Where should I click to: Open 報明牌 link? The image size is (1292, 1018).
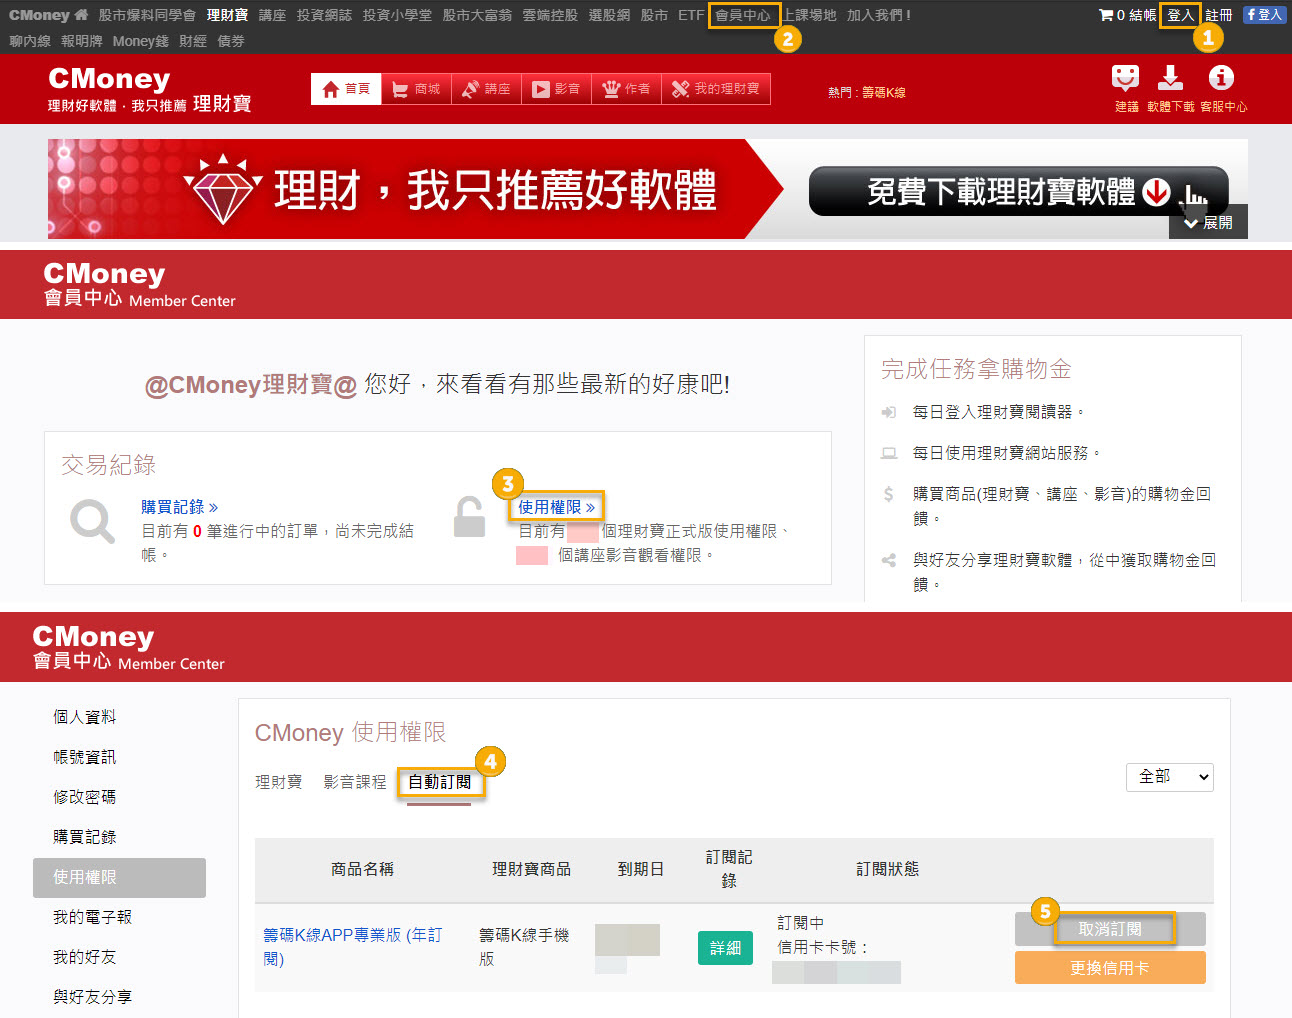(x=82, y=41)
